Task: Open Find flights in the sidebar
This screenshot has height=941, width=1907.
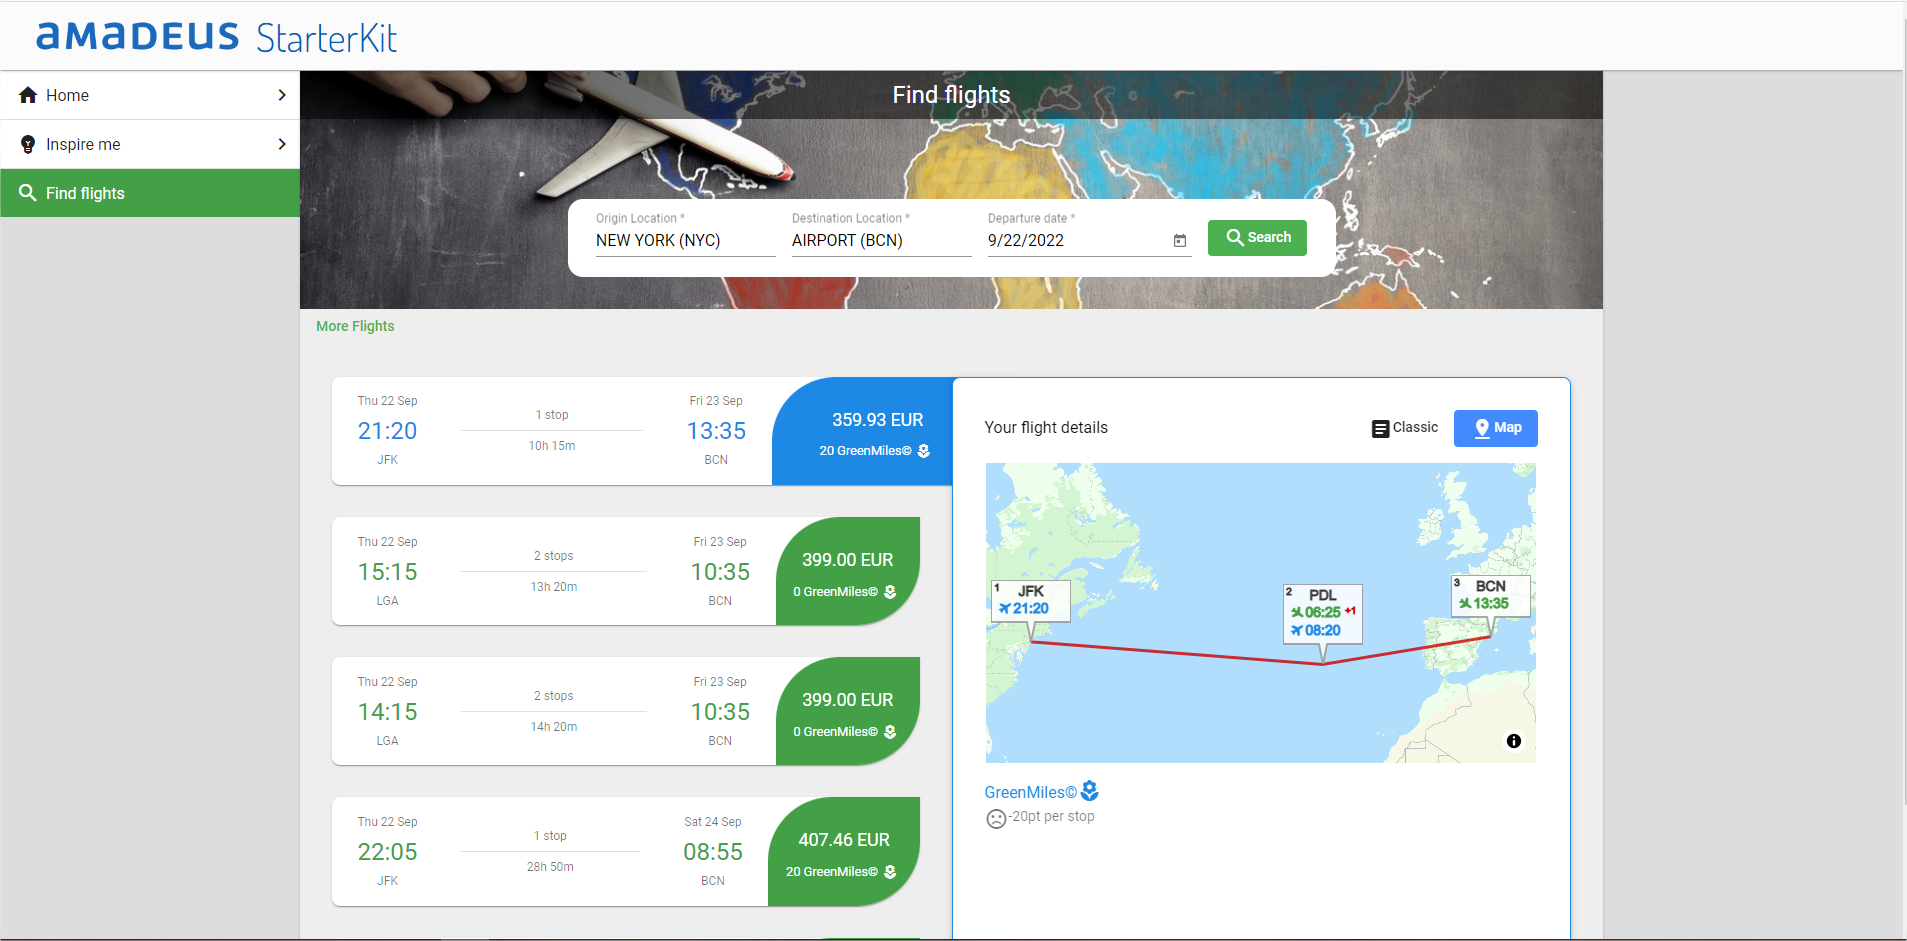Action: pyautogui.click(x=150, y=193)
